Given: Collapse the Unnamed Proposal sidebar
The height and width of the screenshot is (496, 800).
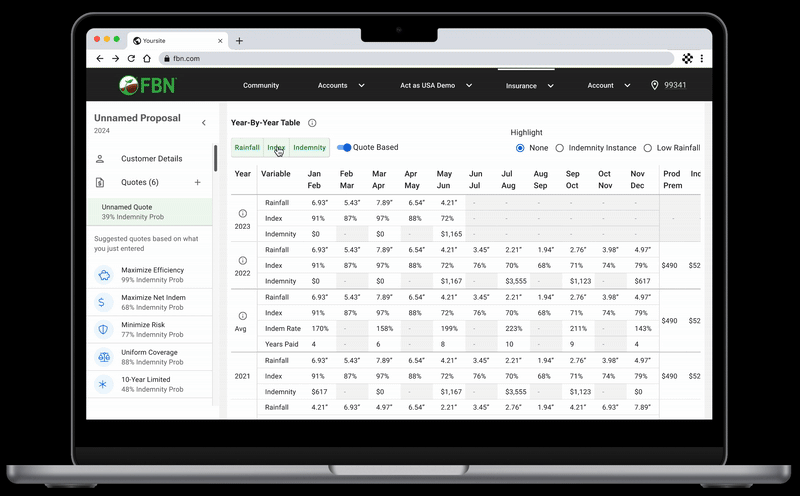Looking at the screenshot, I should coord(204,122).
